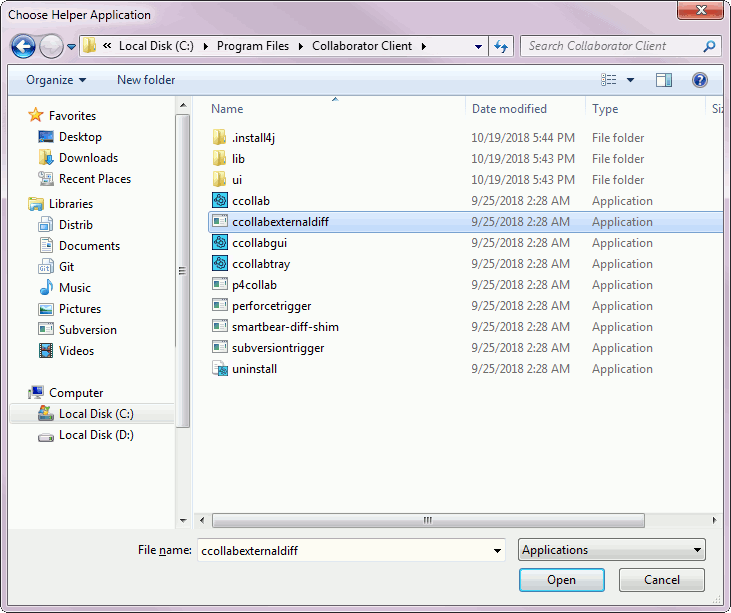Viewport: 731px width, 613px height.
Task: Select the perforcetrigger file name
Action: point(272,306)
